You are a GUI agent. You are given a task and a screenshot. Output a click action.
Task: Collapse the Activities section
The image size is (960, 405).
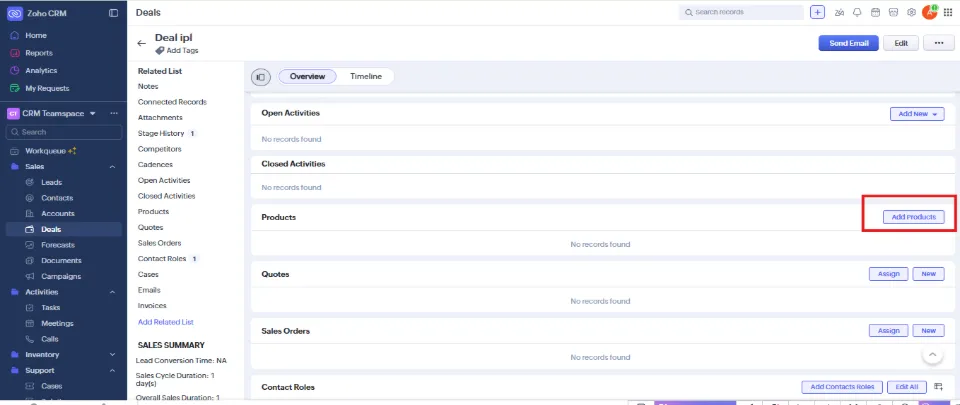point(112,292)
